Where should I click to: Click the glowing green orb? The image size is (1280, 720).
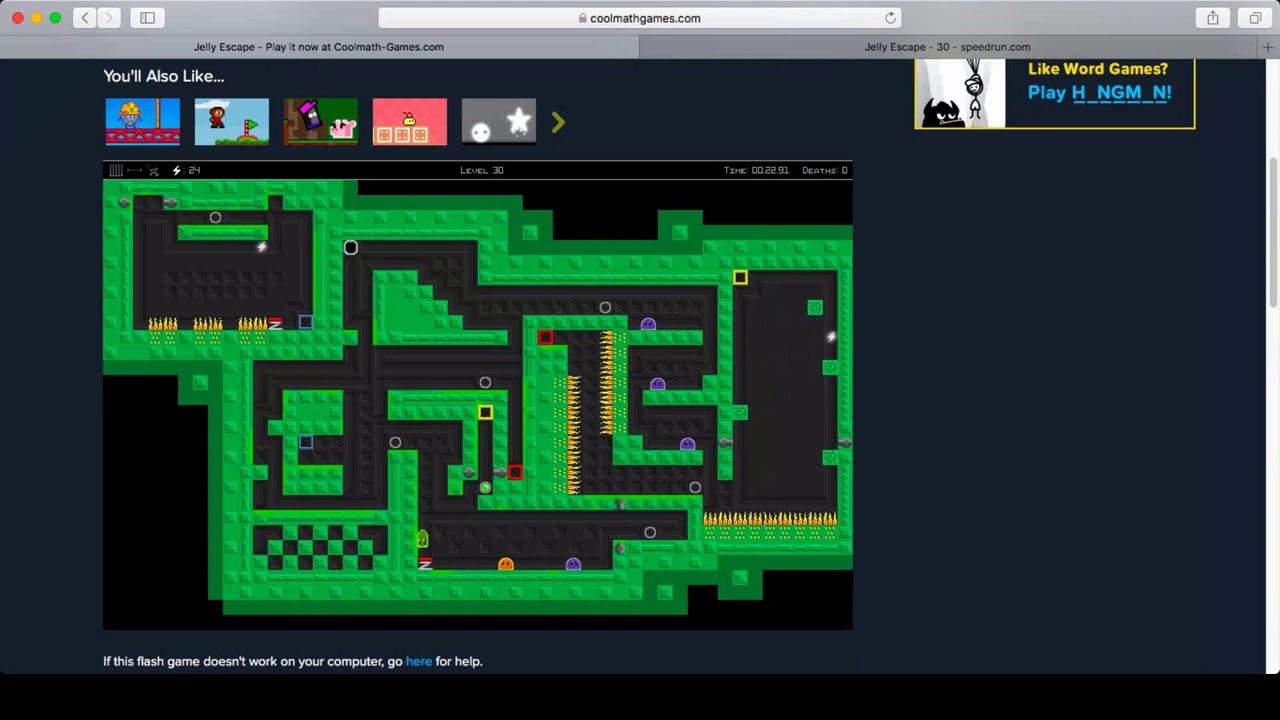pyautogui.click(x=485, y=487)
